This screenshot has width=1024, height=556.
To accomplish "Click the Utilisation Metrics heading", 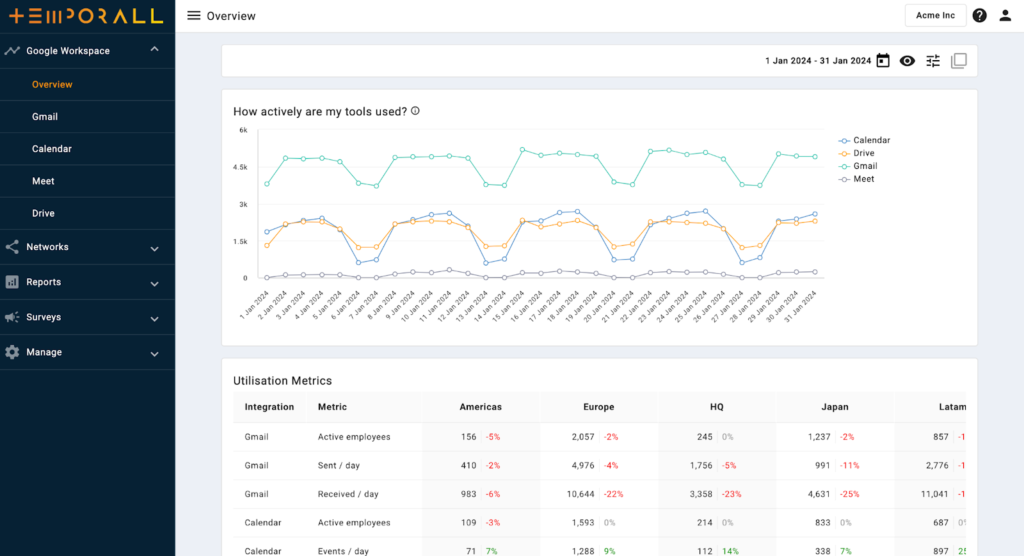I will 283,381.
